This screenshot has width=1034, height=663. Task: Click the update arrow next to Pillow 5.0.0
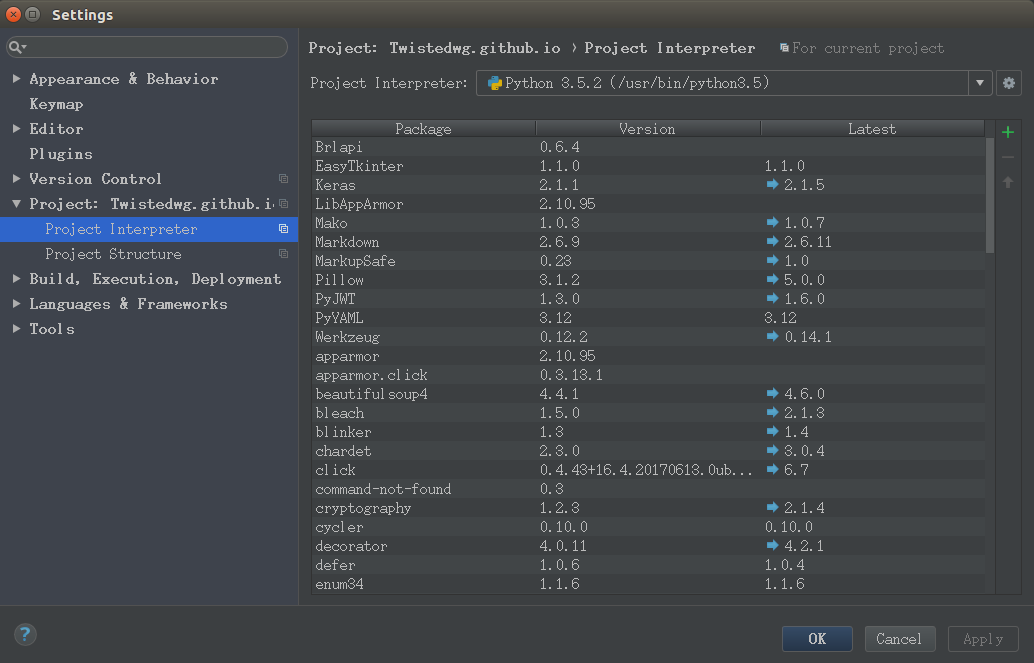772,280
